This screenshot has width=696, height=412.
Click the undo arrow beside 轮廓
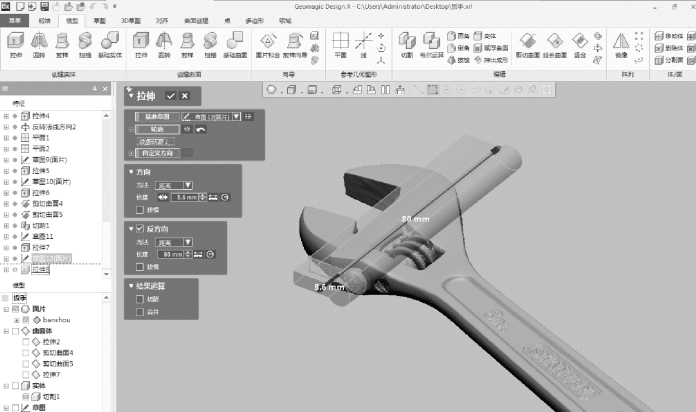[201, 129]
